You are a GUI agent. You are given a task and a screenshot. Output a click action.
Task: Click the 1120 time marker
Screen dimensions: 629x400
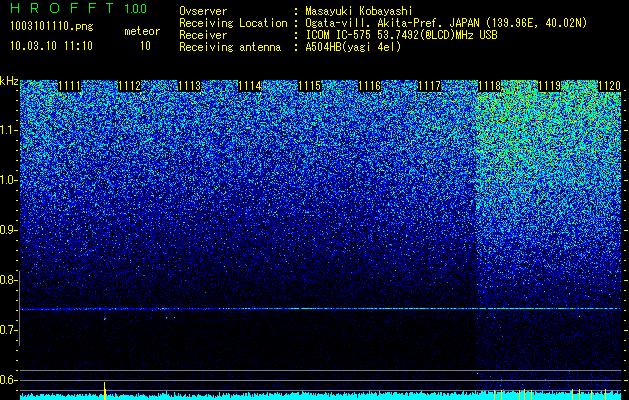coord(609,86)
